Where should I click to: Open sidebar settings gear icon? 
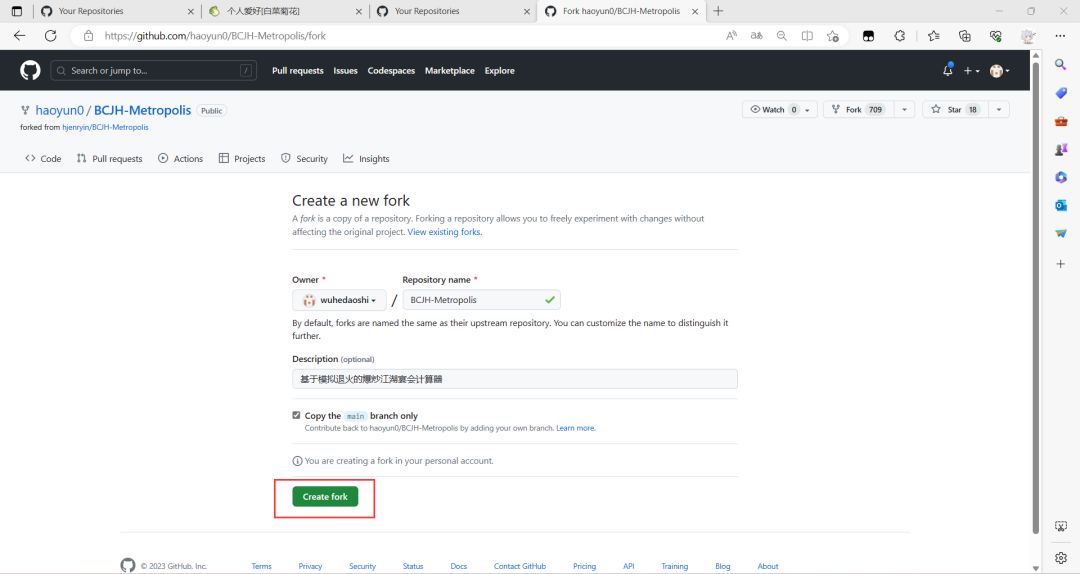1061,557
